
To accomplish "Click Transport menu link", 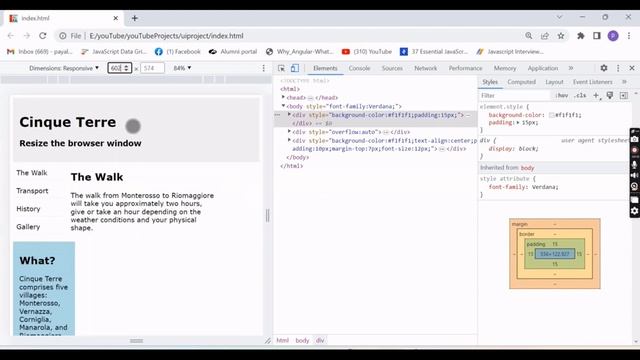I will (32, 191).
